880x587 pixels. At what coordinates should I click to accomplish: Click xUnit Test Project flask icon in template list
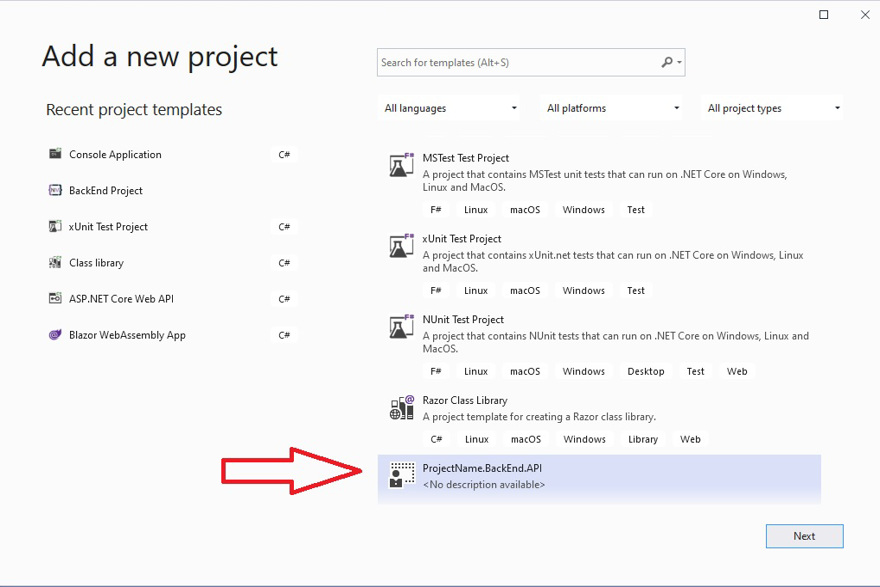402,246
